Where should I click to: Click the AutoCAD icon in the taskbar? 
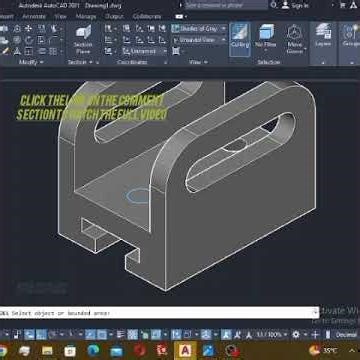click(x=185, y=350)
